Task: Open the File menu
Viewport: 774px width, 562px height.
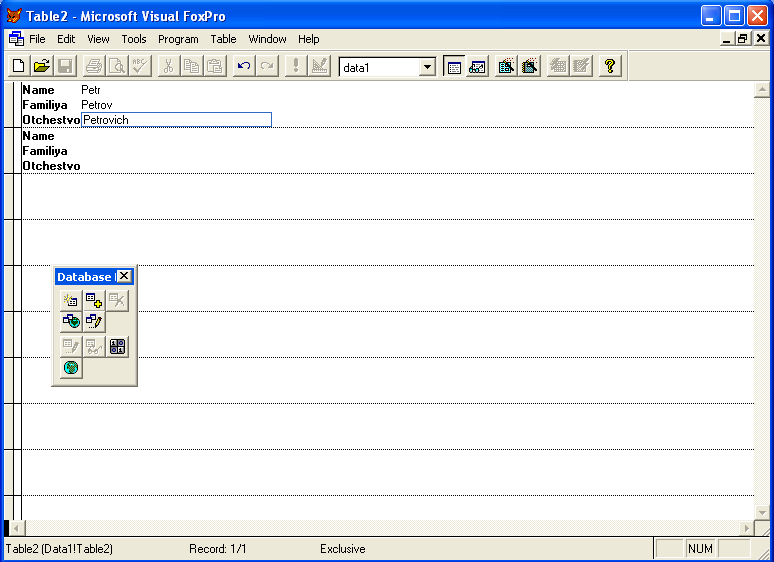Action: coord(37,39)
